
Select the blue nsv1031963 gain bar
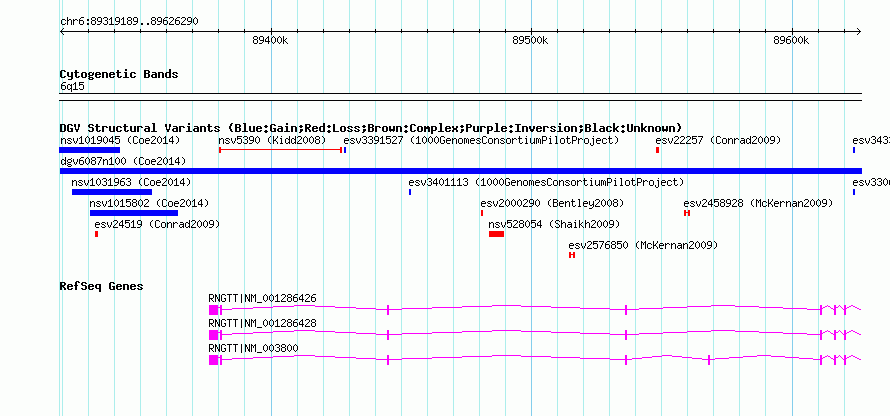pos(112,192)
